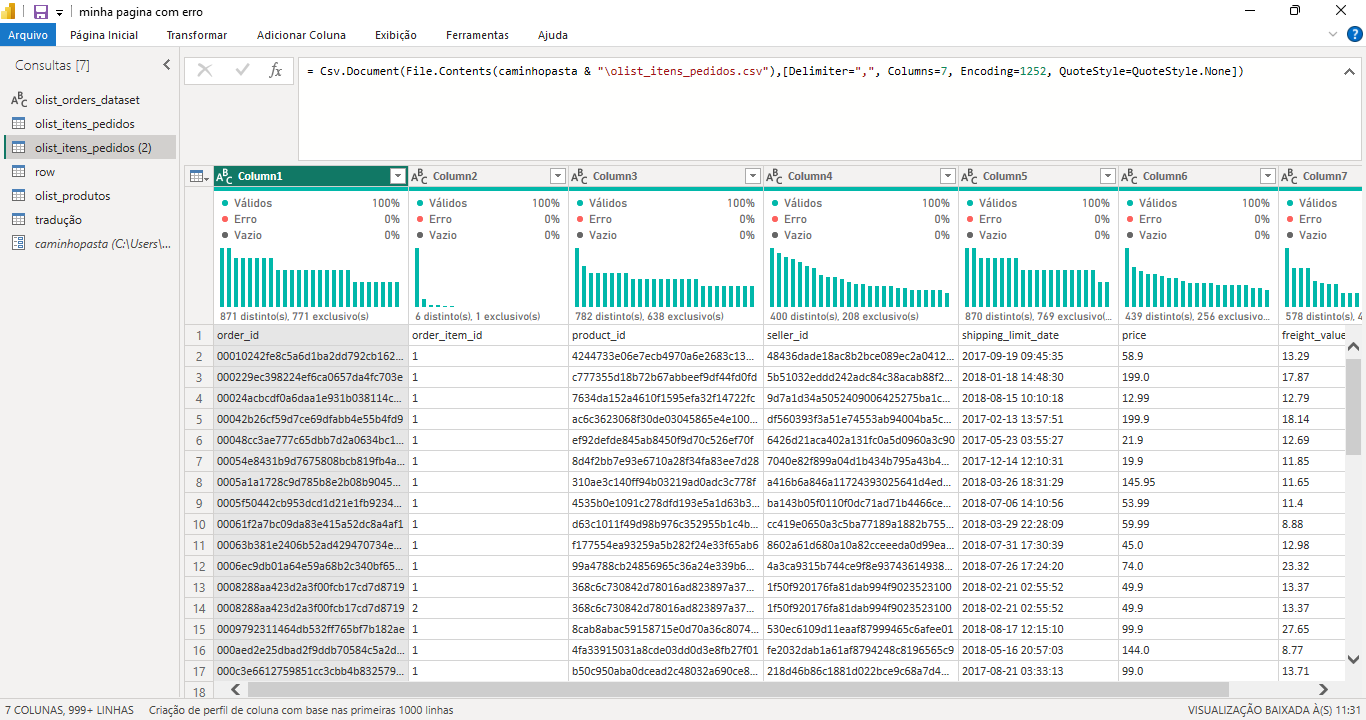Open the Column6 filter dropdown
1366x720 pixels.
(1268, 176)
